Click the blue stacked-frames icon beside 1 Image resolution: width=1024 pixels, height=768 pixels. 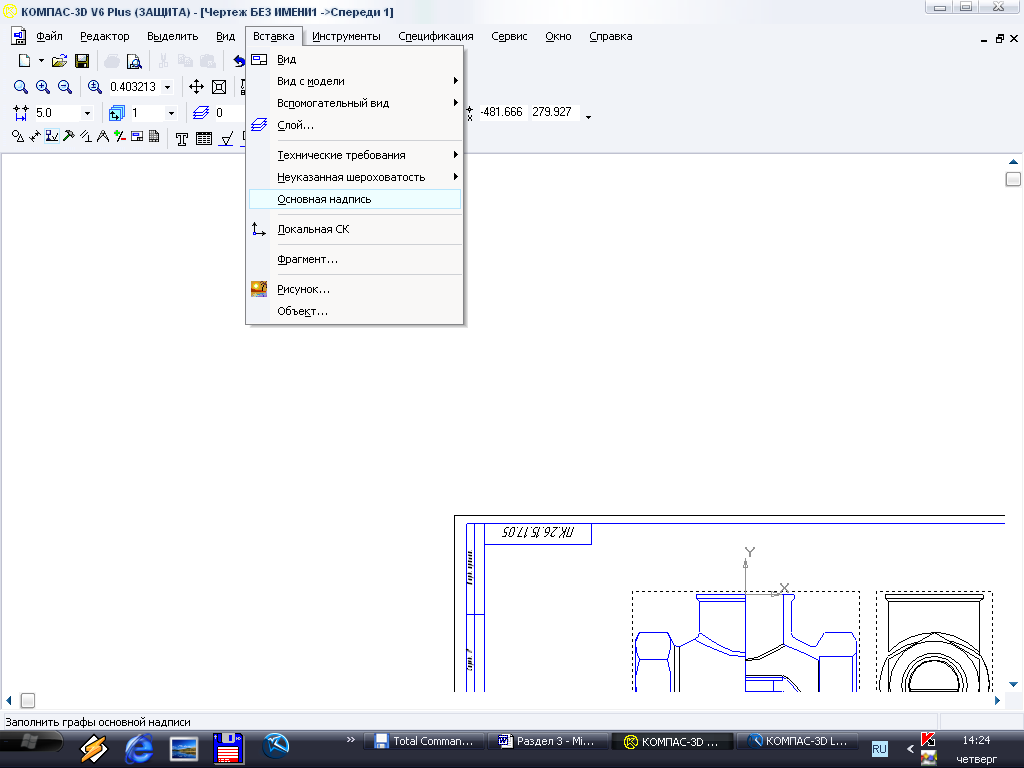point(117,113)
